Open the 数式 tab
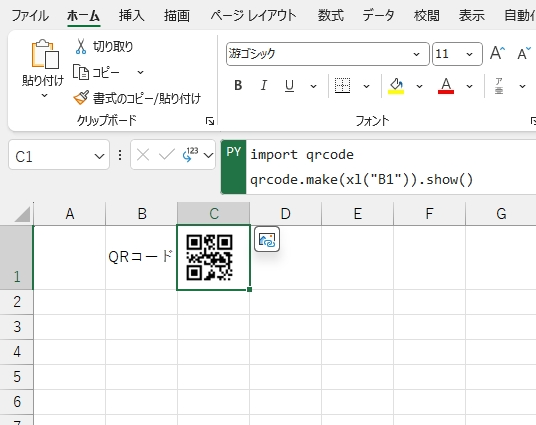The width and height of the screenshot is (536, 425). click(331, 16)
